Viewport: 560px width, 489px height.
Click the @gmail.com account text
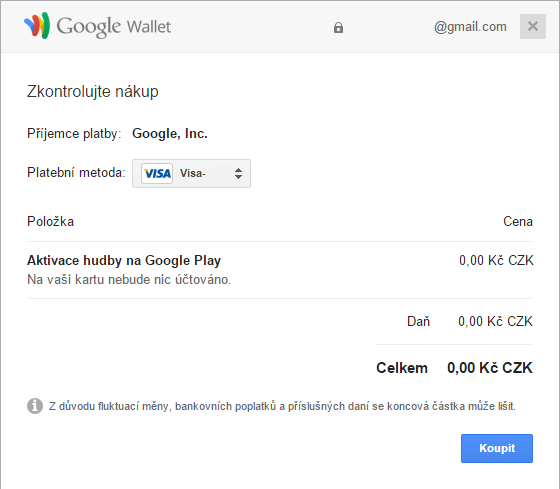[470, 27]
